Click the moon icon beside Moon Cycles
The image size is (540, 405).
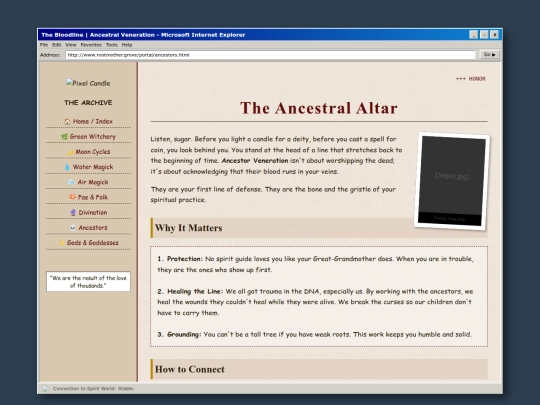click(x=70, y=152)
